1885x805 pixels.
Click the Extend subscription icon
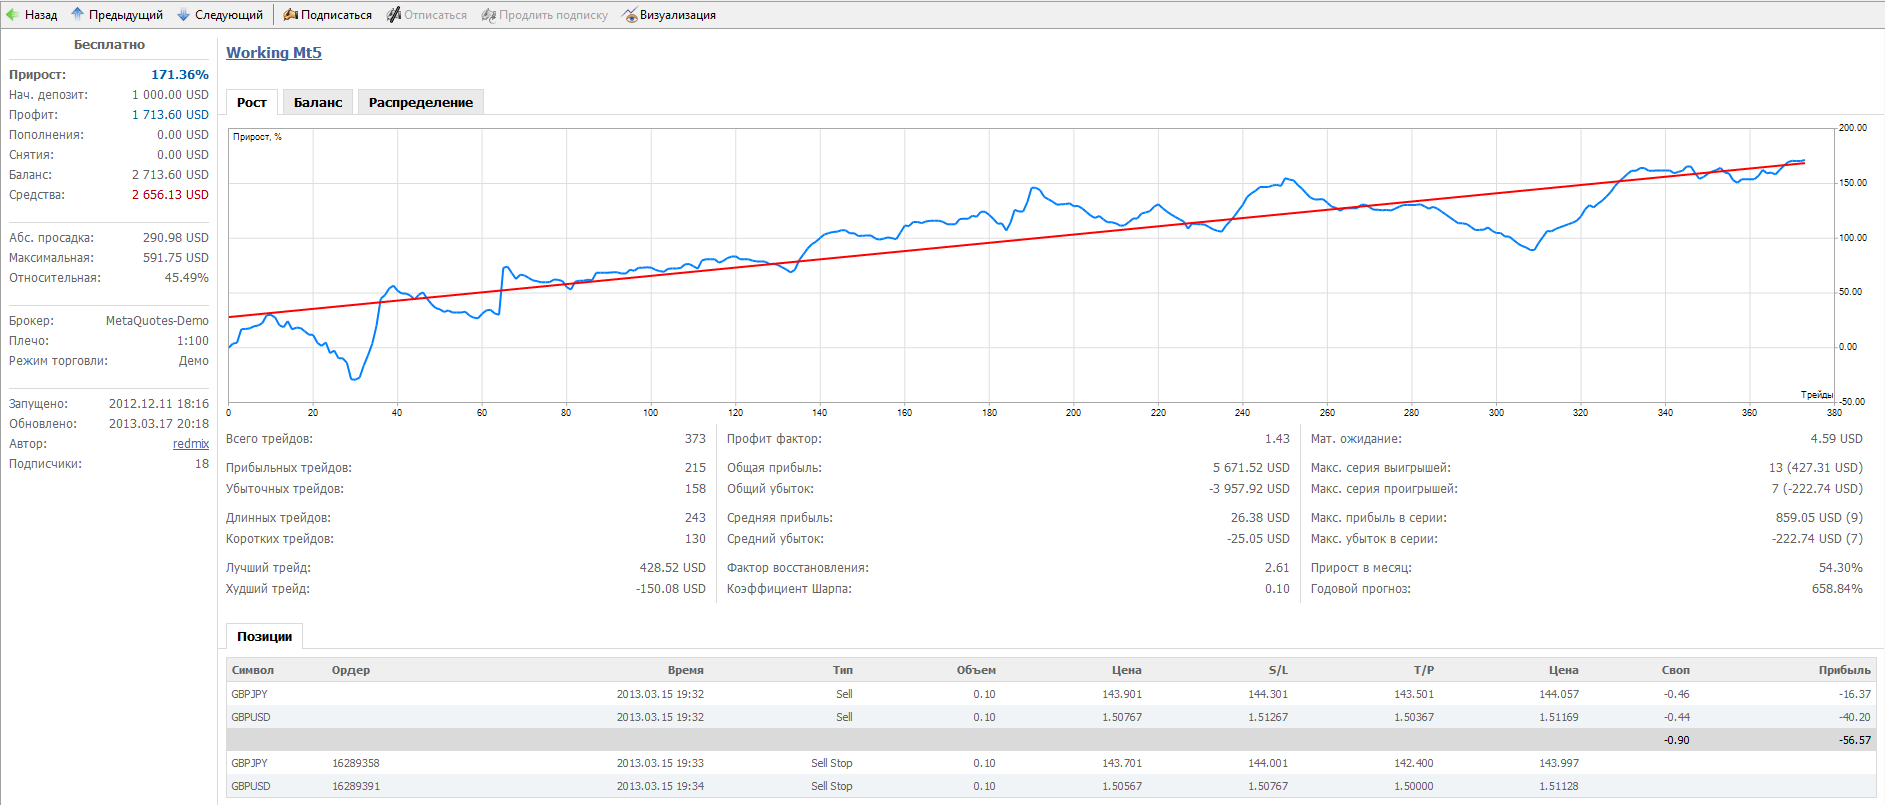488,15
